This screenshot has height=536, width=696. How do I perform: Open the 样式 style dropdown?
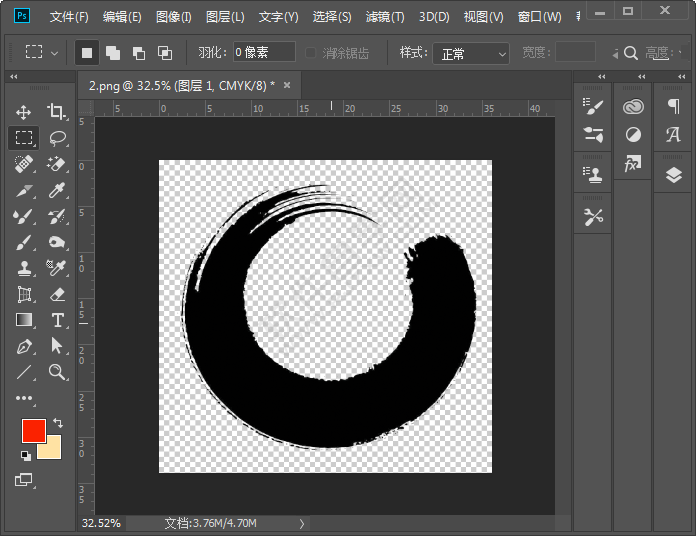(x=471, y=54)
